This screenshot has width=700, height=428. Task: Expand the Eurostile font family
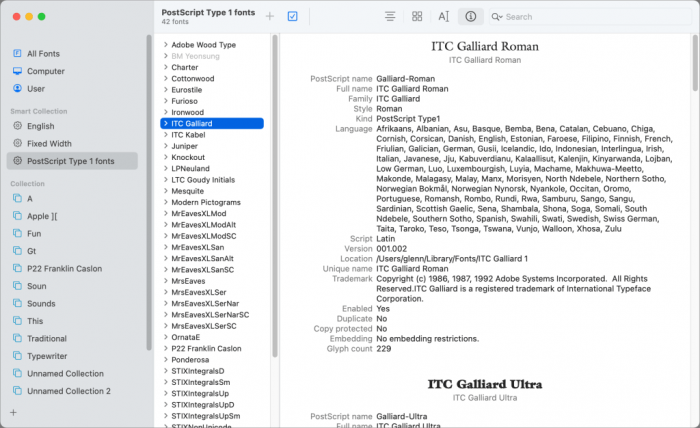tap(166, 89)
